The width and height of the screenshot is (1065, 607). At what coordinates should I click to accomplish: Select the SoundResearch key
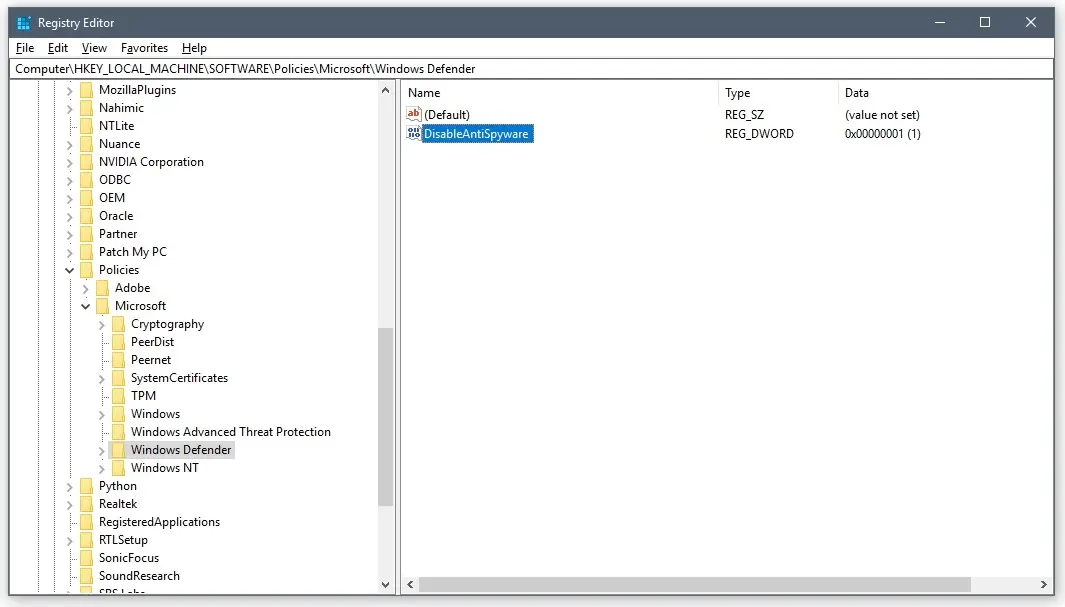pos(139,576)
